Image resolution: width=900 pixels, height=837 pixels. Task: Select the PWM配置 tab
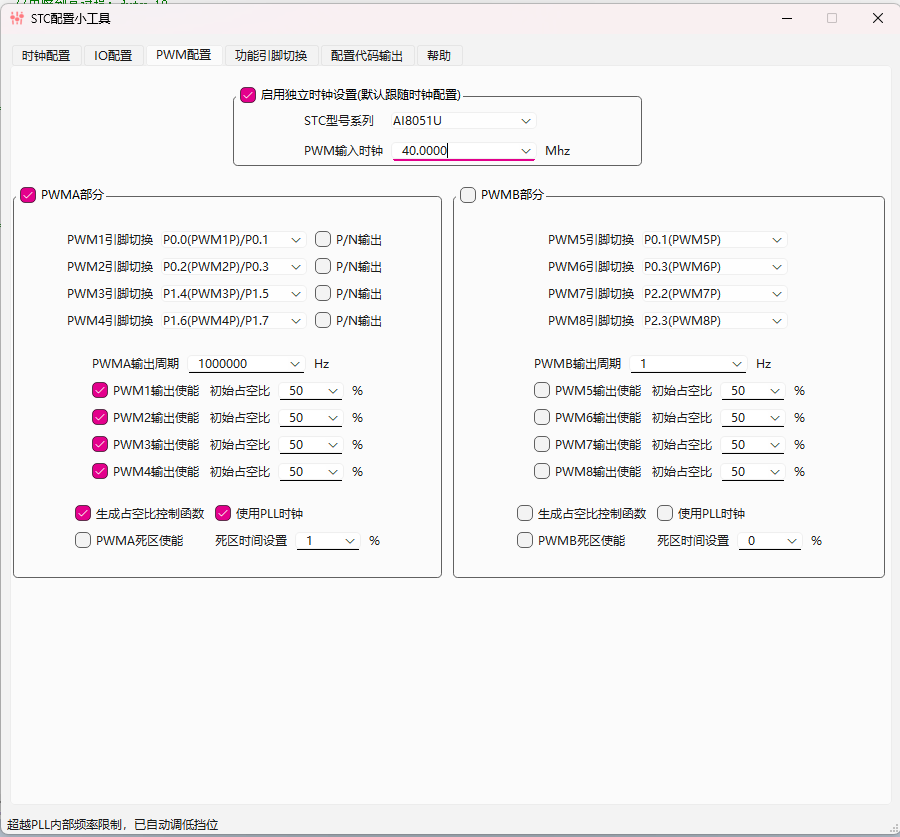[x=184, y=55]
